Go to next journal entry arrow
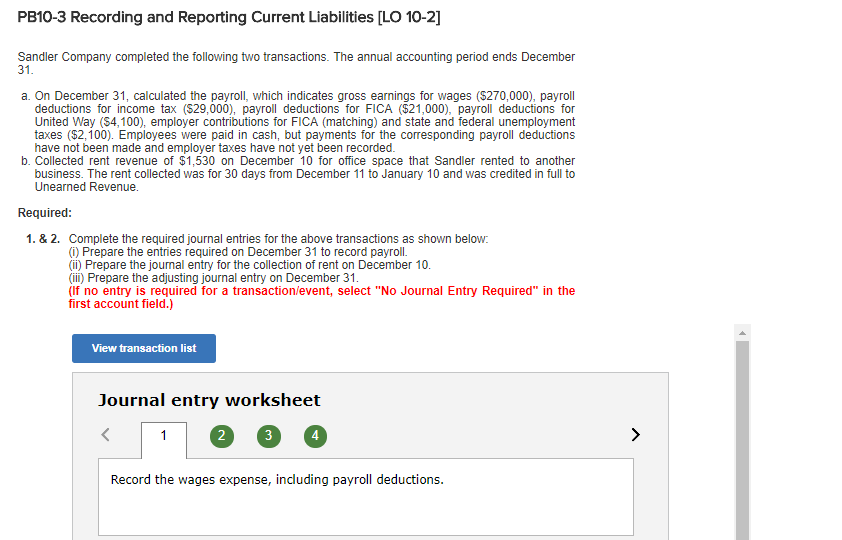 [635, 434]
